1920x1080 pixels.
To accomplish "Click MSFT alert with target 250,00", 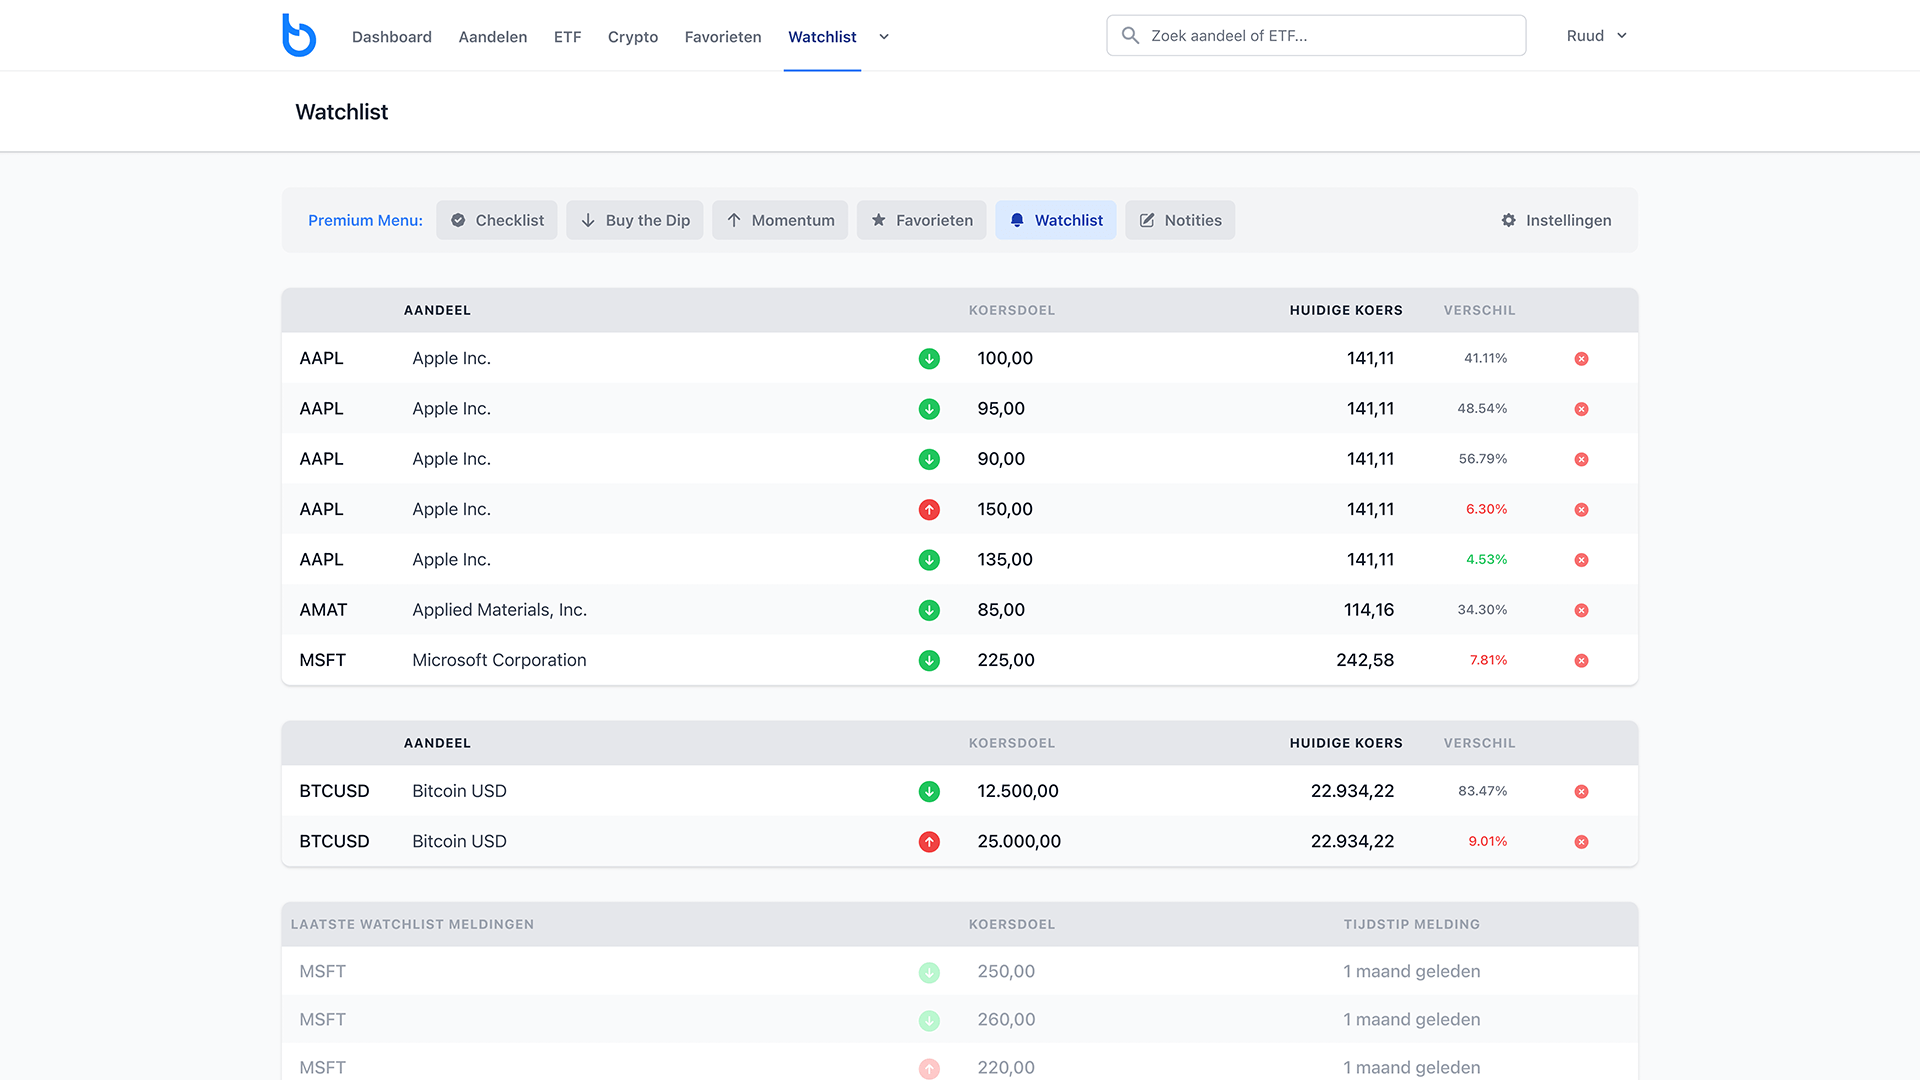I will pos(960,971).
